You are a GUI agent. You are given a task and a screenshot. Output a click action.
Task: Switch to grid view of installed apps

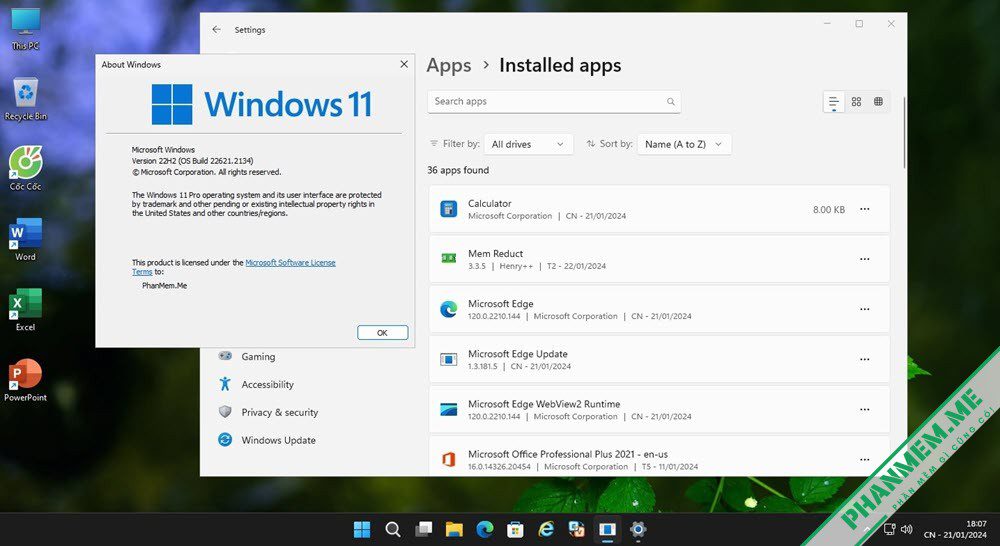click(x=857, y=101)
